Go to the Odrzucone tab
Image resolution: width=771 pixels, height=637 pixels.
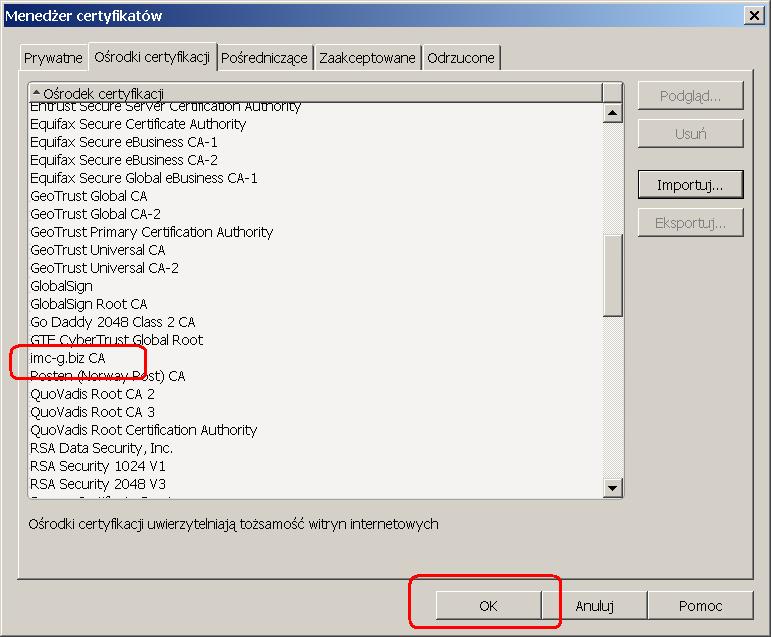click(460, 58)
